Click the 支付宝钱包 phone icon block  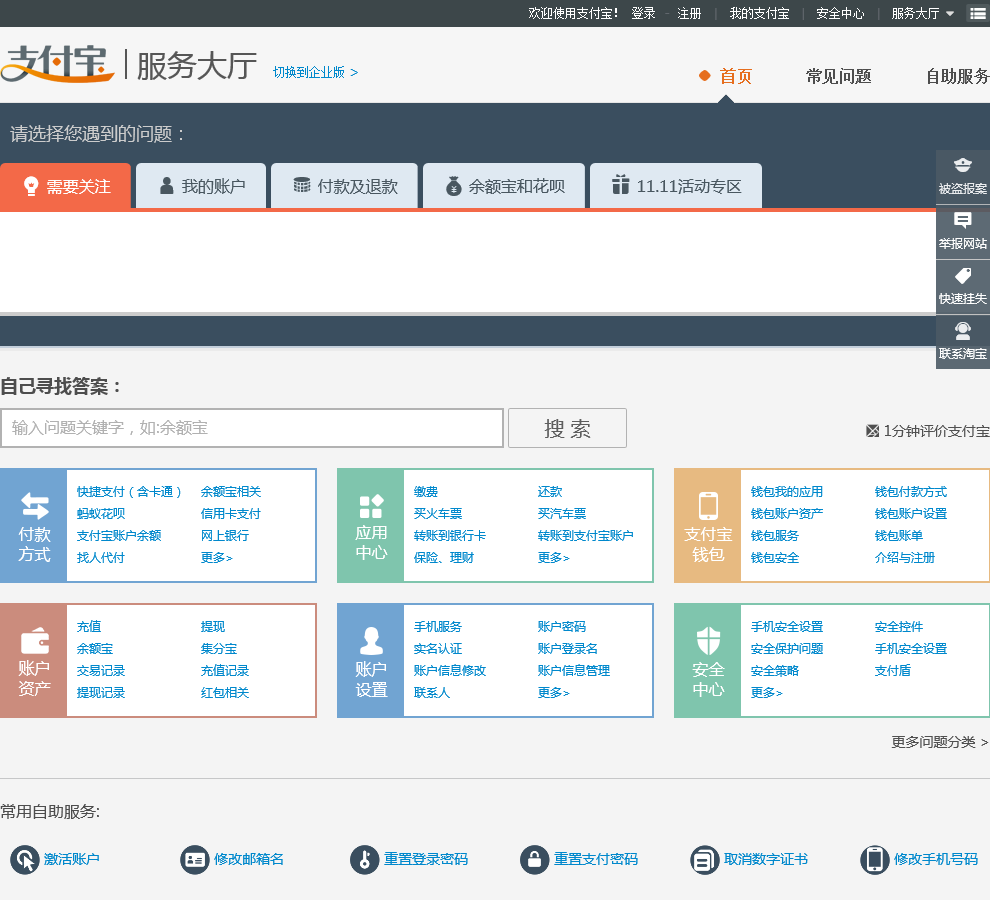point(708,525)
